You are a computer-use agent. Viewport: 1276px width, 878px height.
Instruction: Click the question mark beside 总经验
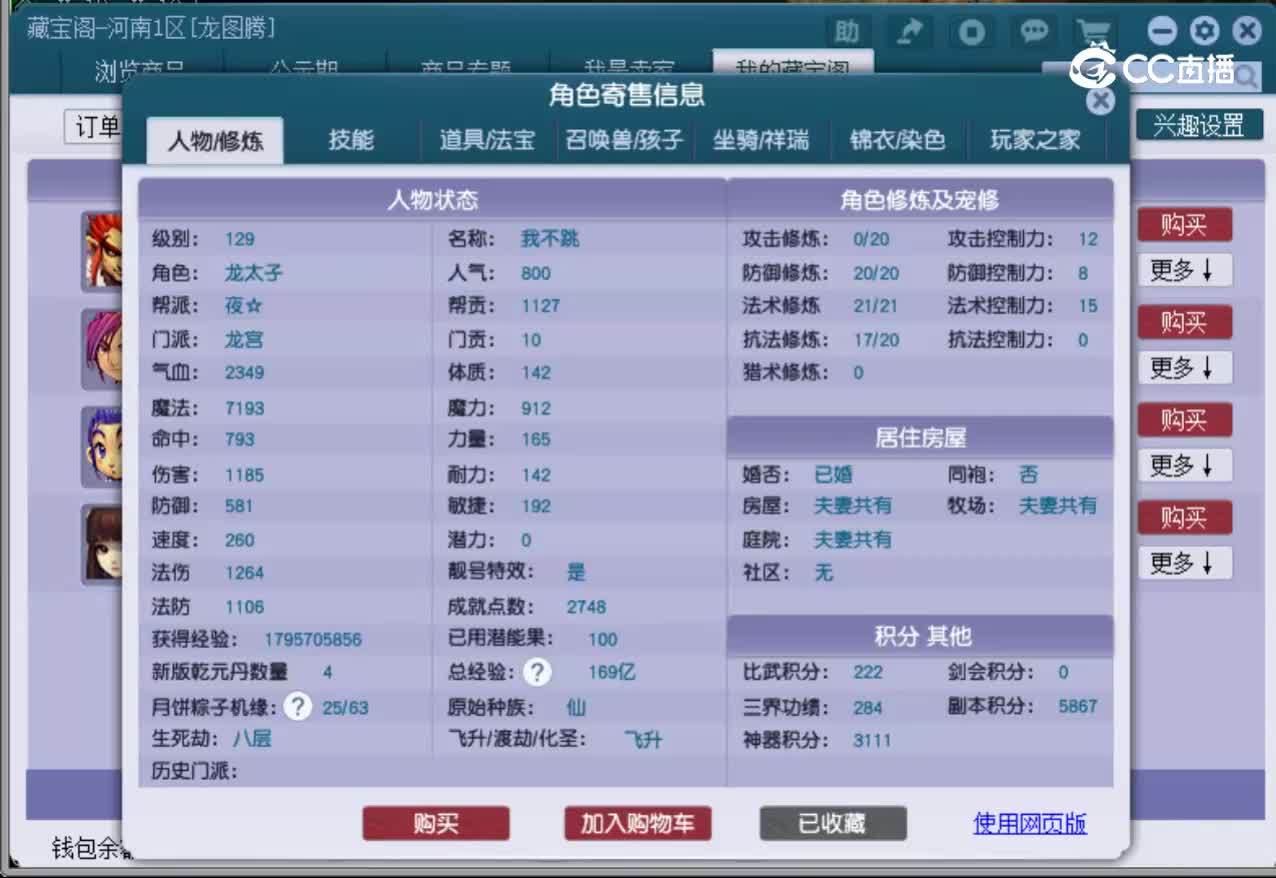pyautogui.click(x=537, y=672)
